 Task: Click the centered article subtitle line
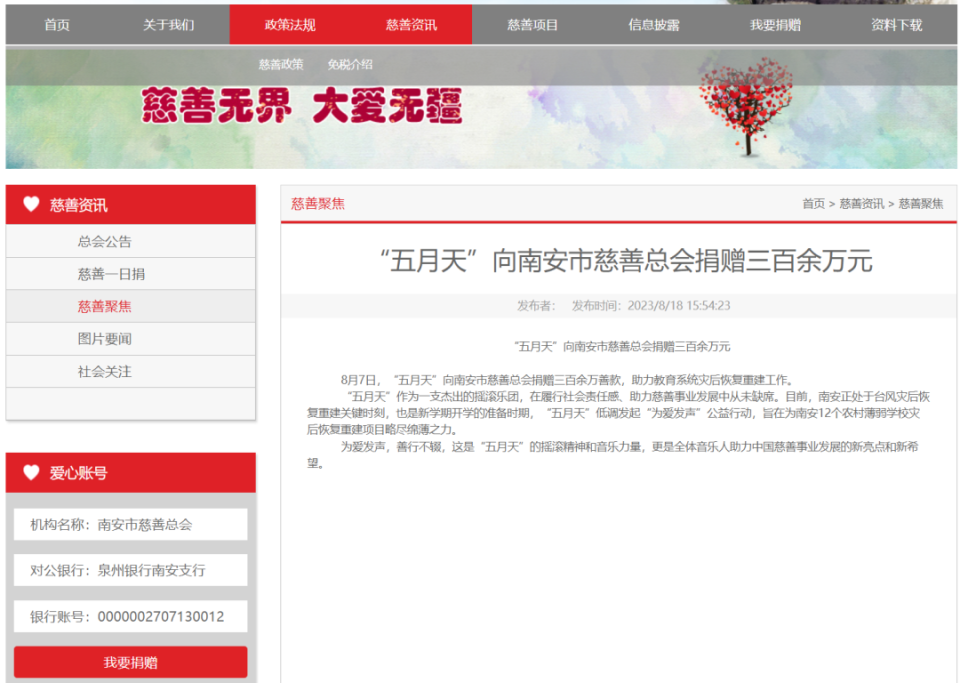pos(622,346)
